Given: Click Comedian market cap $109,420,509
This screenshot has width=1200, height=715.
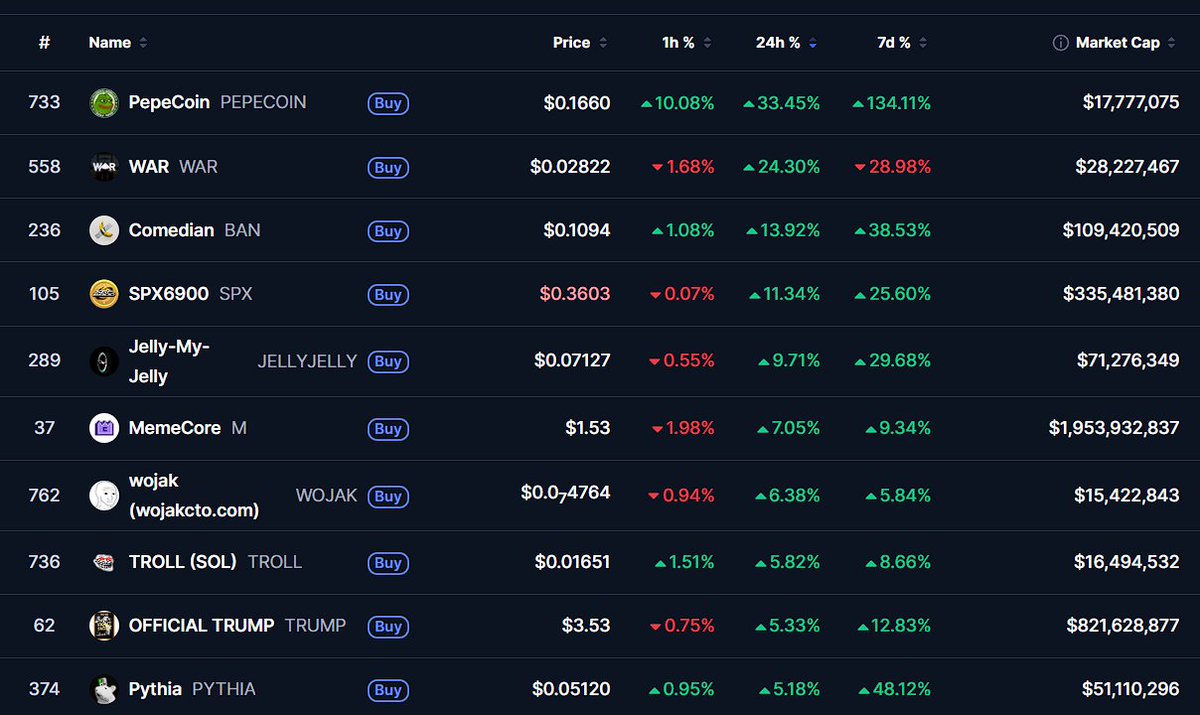Looking at the screenshot, I should click(1121, 230).
